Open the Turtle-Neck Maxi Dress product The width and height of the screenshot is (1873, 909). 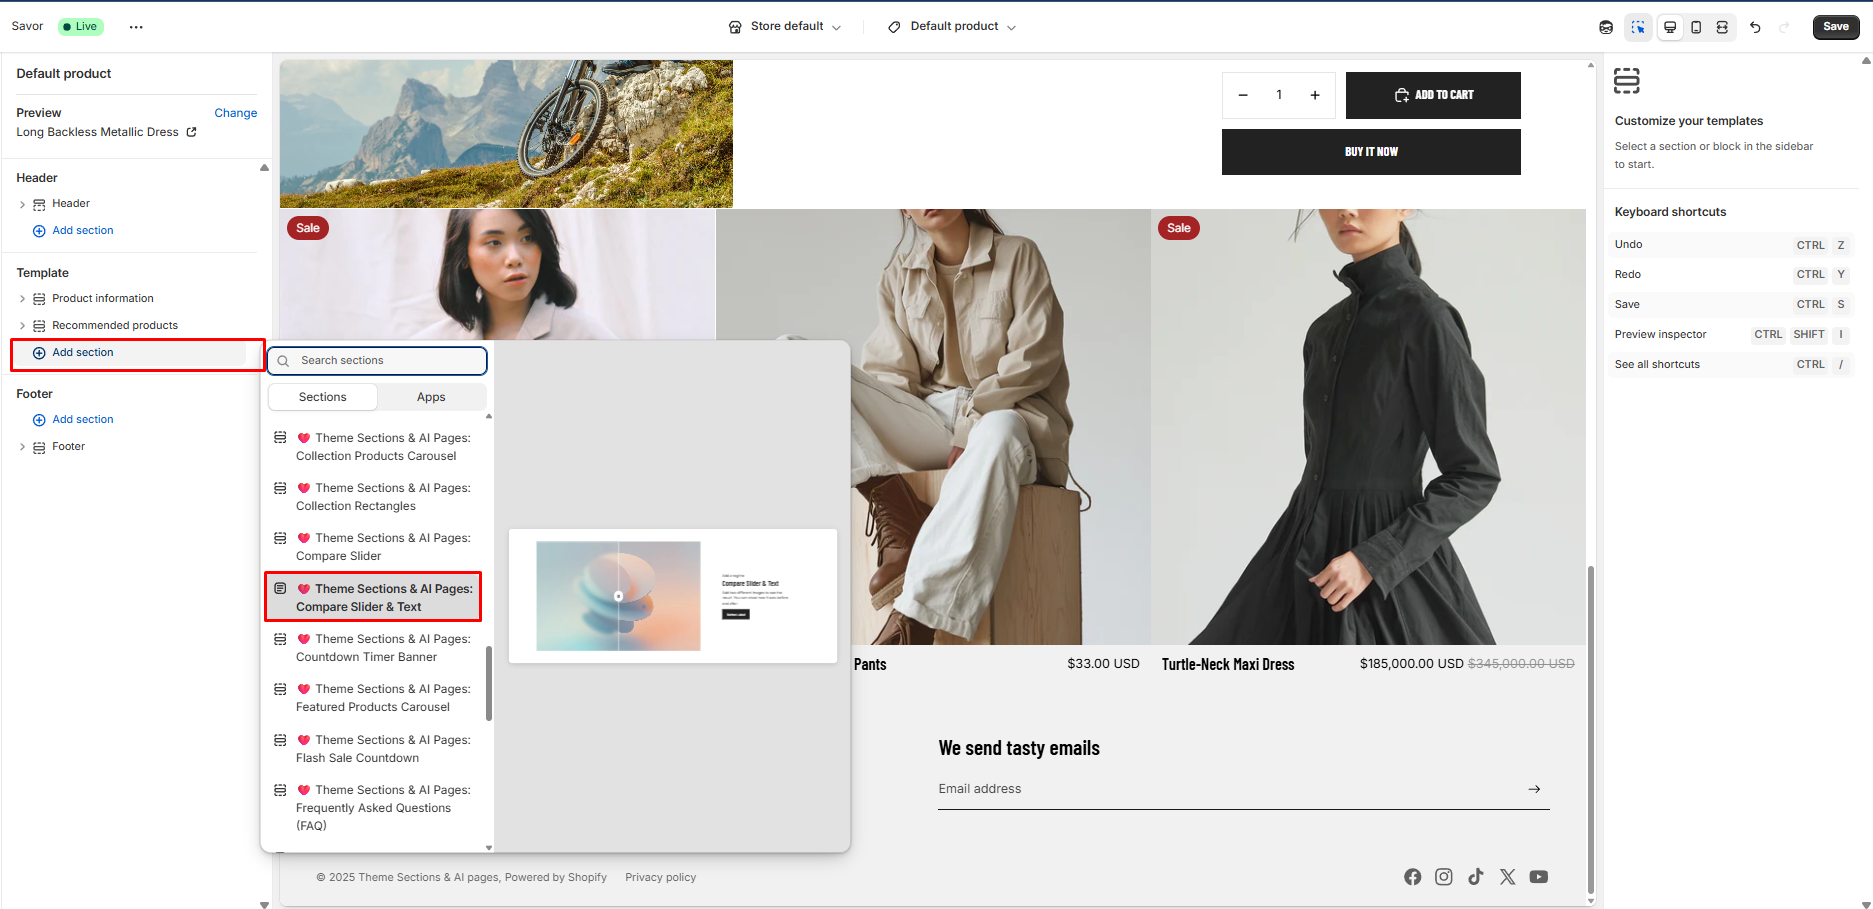[1228, 665]
